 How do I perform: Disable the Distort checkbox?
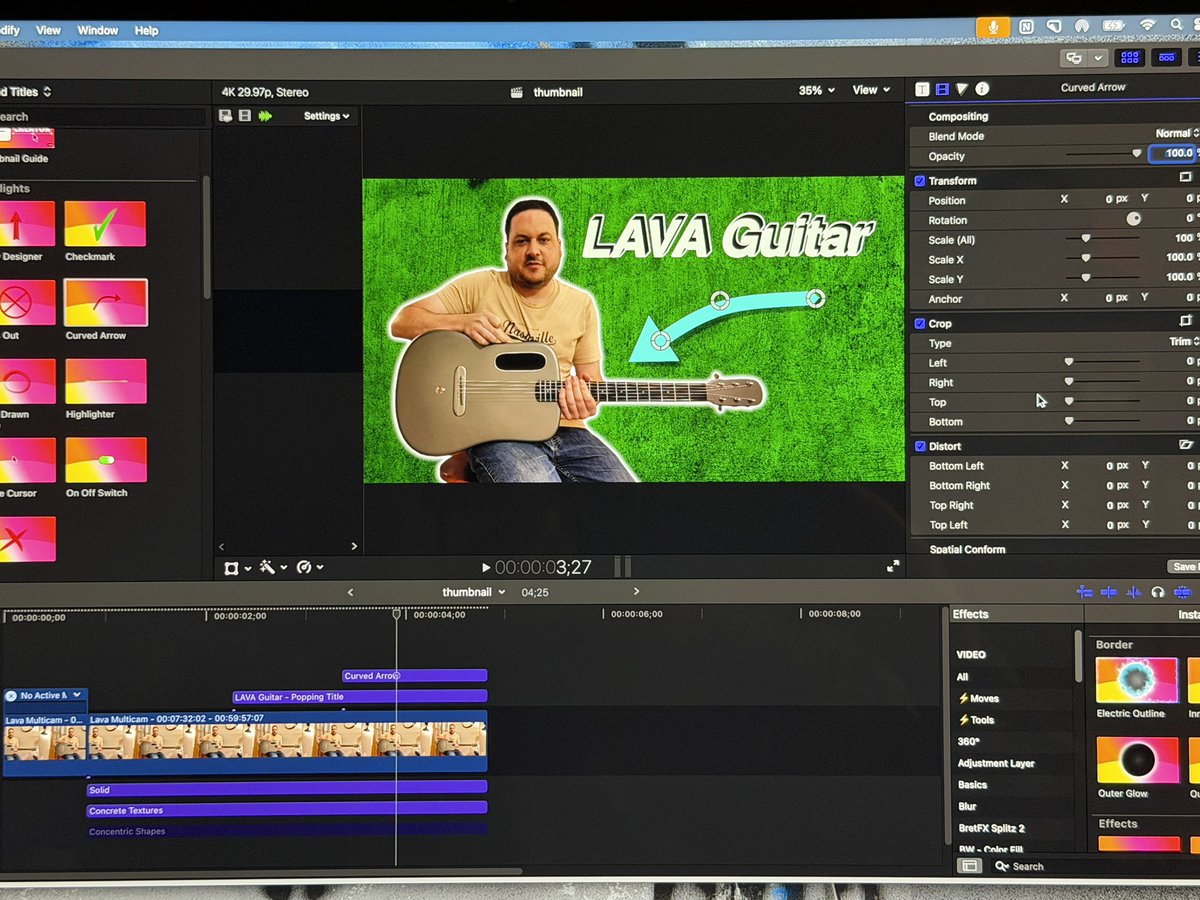(x=920, y=446)
